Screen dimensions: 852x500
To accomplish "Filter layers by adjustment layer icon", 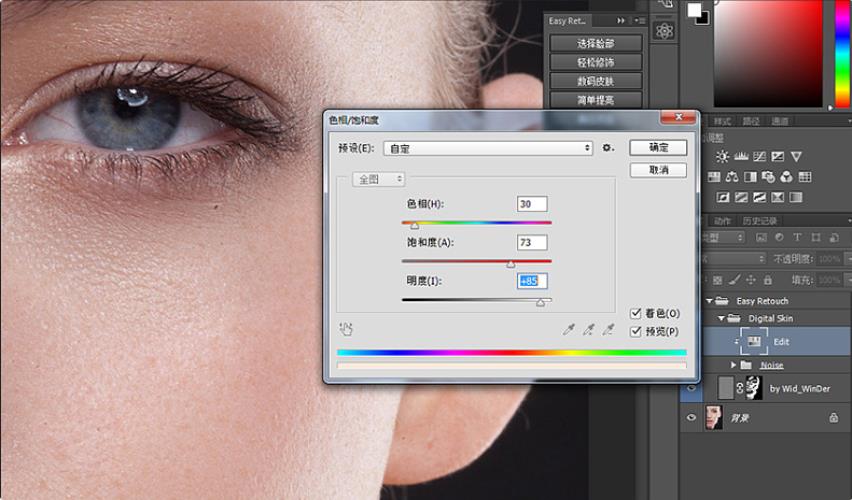I will (x=779, y=238).
